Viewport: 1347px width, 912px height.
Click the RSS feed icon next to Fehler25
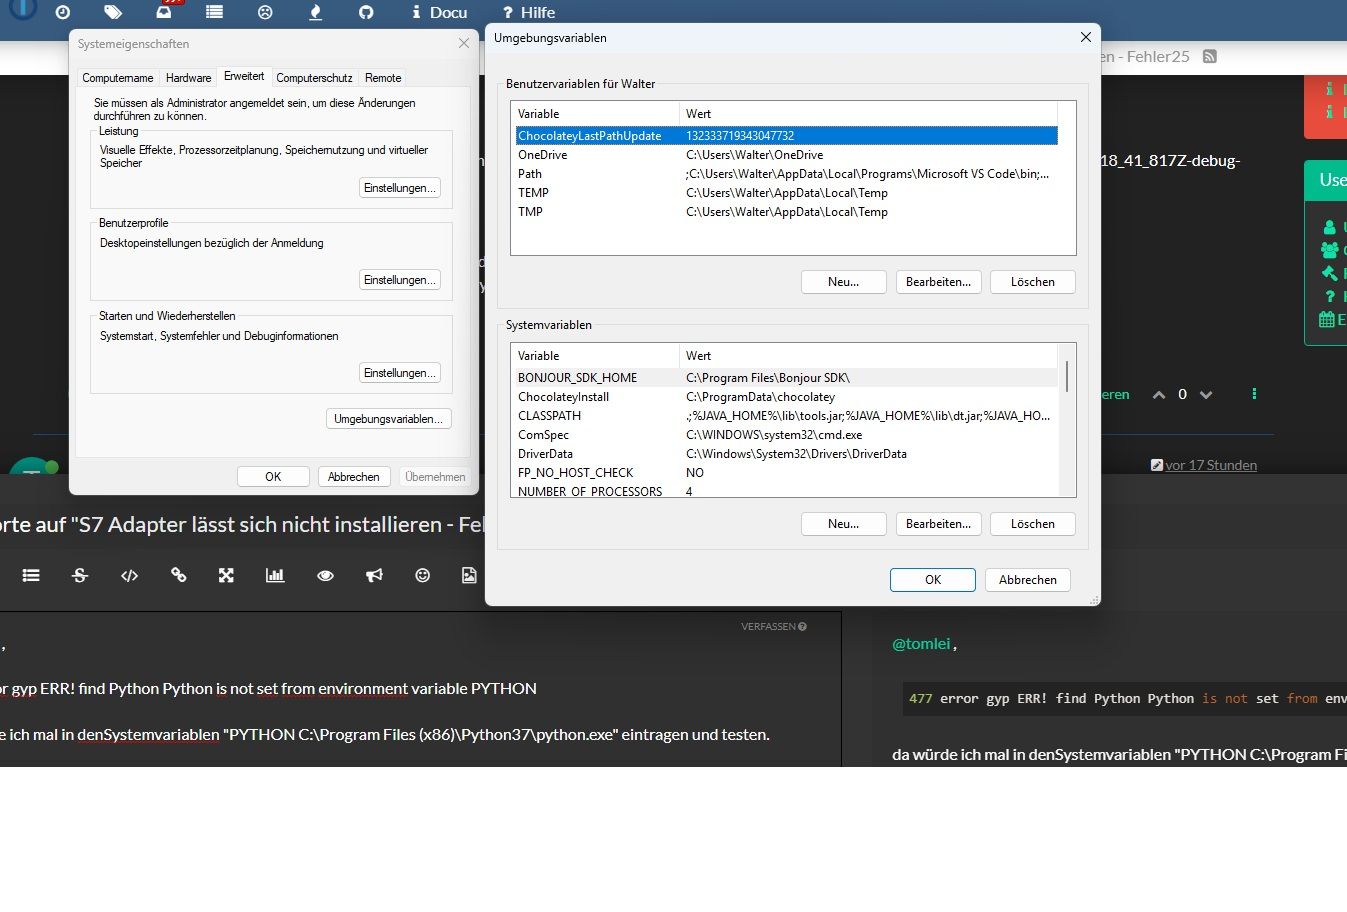click(1209, 56)
